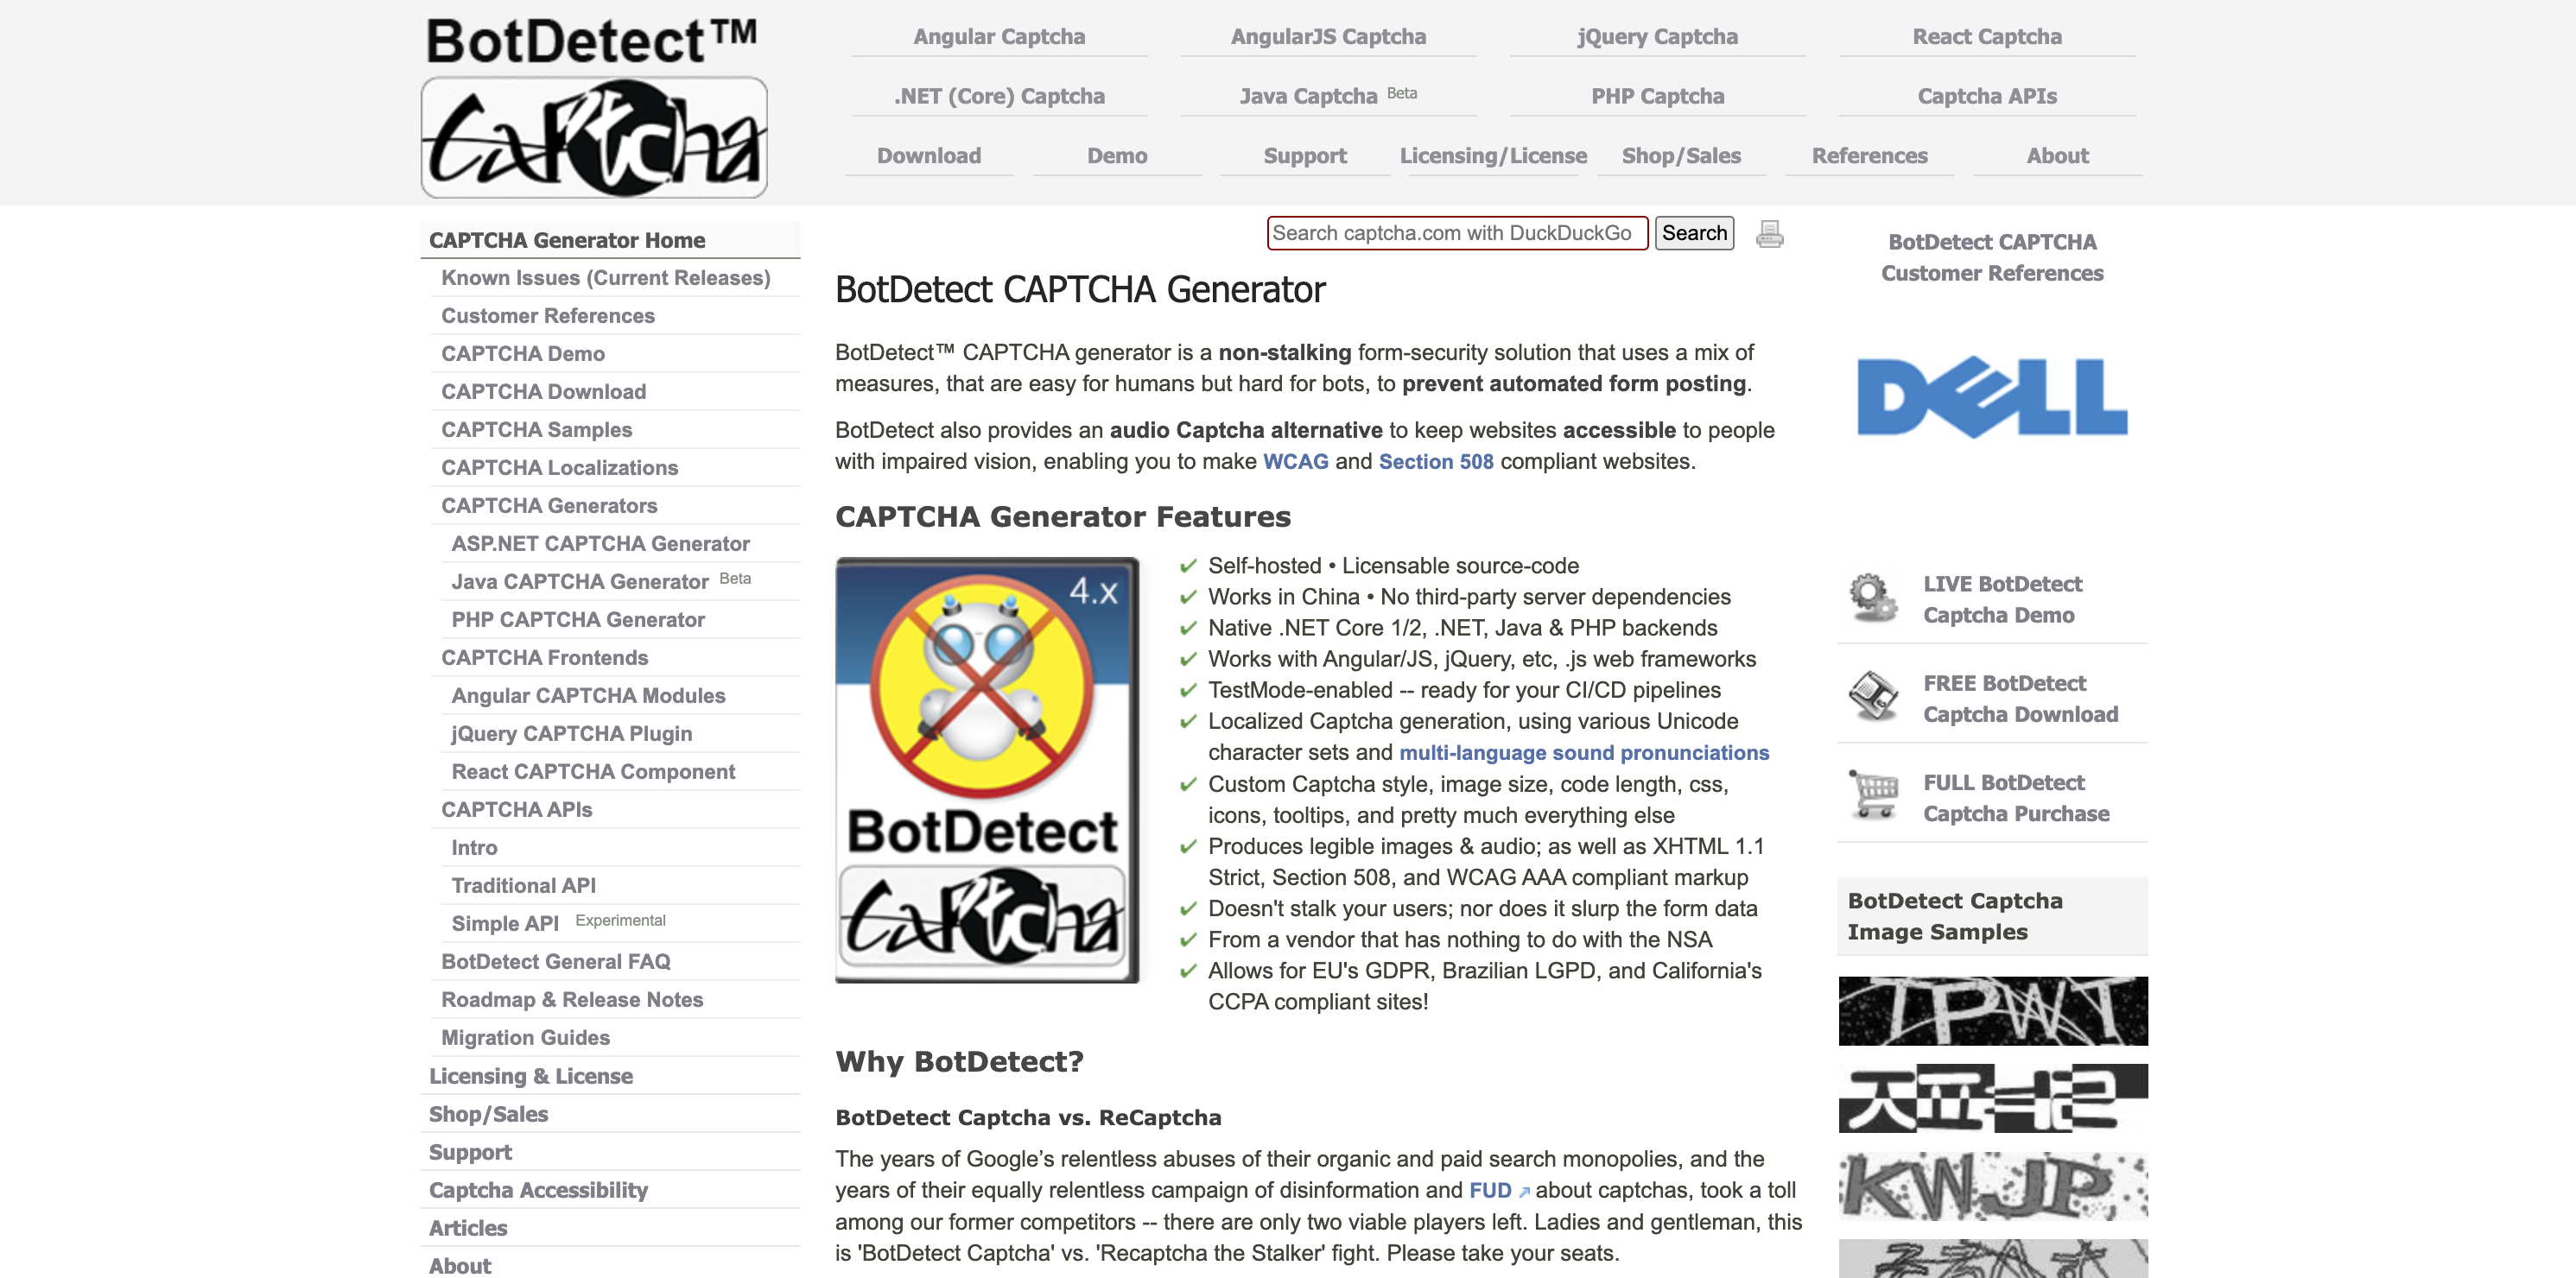
Task: Click inside the DuckDuckGo search field
Action: [x=1455, y=233]
